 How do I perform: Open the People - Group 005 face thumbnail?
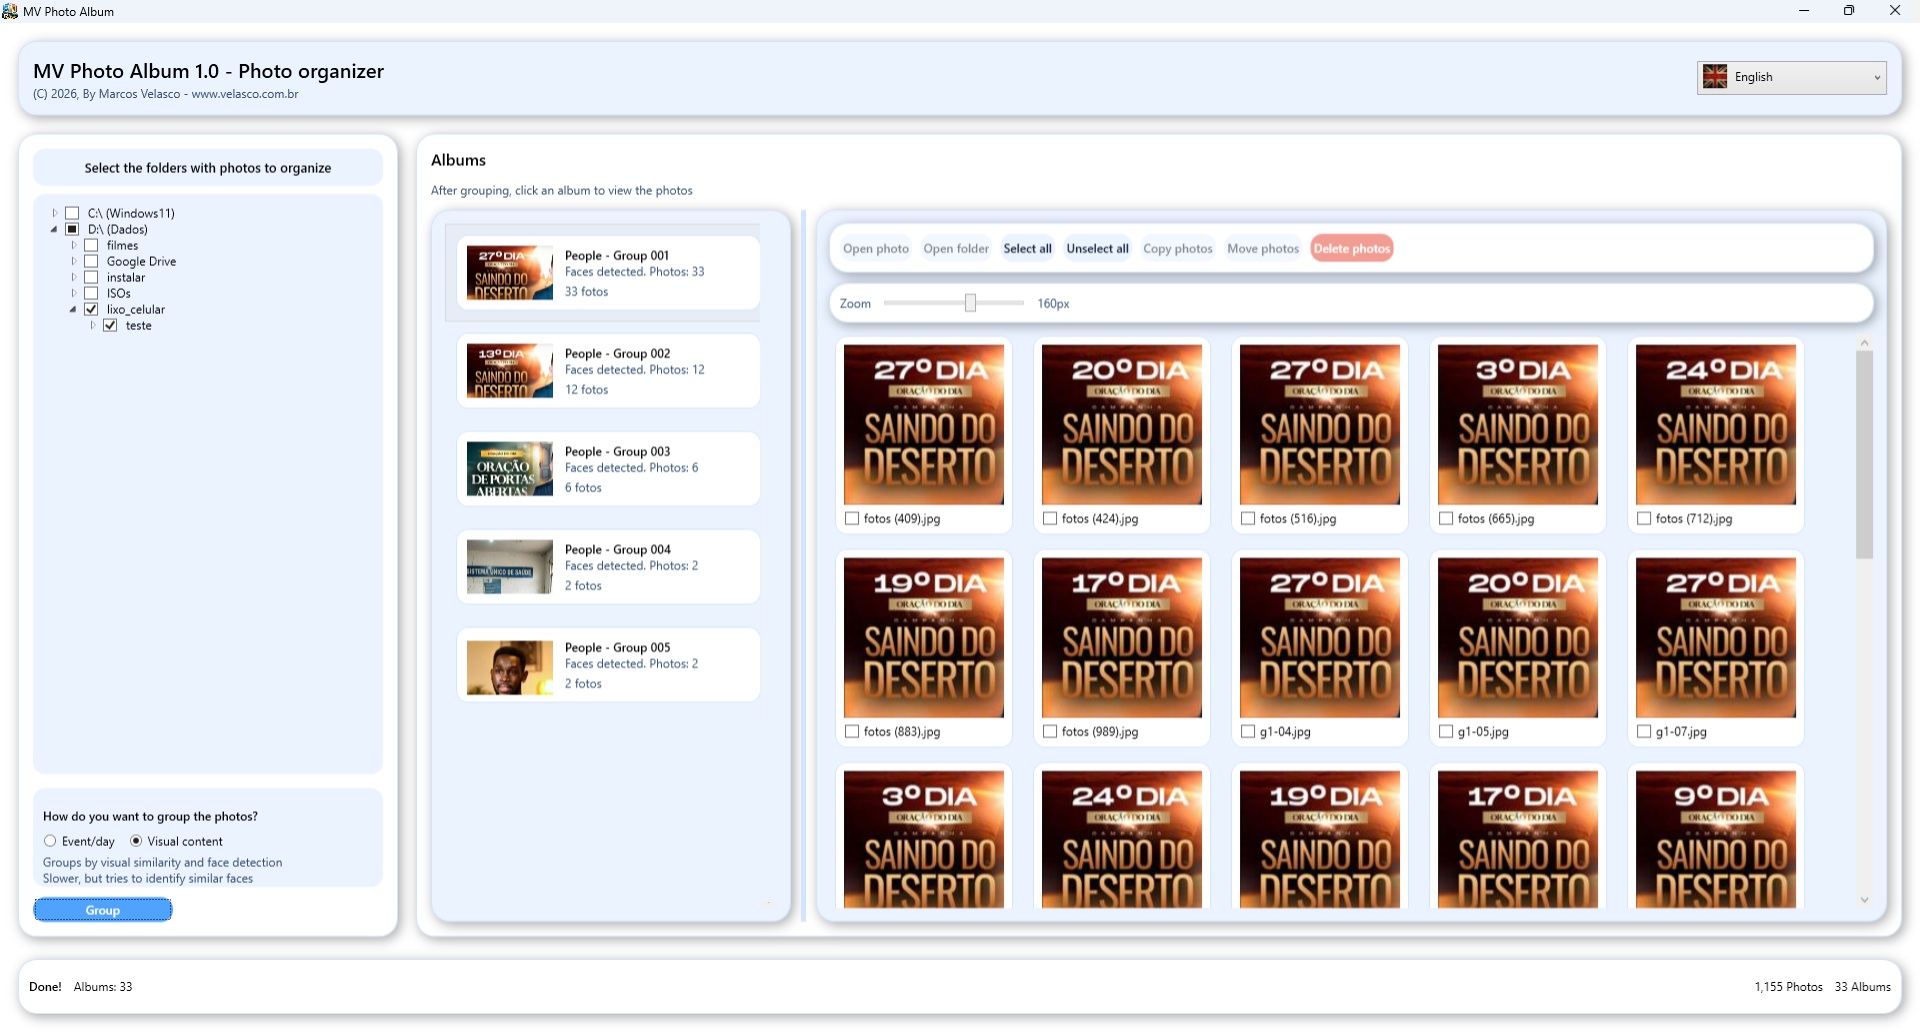(x=509, y=667)
